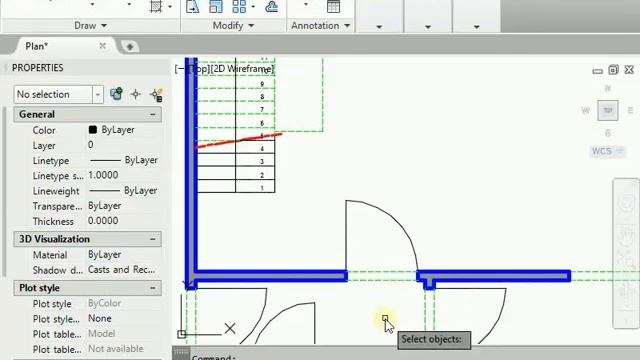This screenshot has height=360, width=640.
Task: Select the red dashed line in drawing
Action: pos(239,140)
